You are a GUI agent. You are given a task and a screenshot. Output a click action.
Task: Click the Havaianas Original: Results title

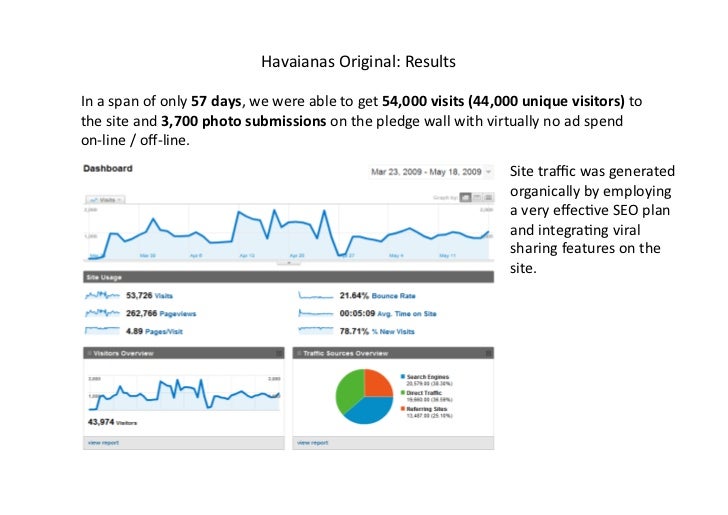coord(358,62)
